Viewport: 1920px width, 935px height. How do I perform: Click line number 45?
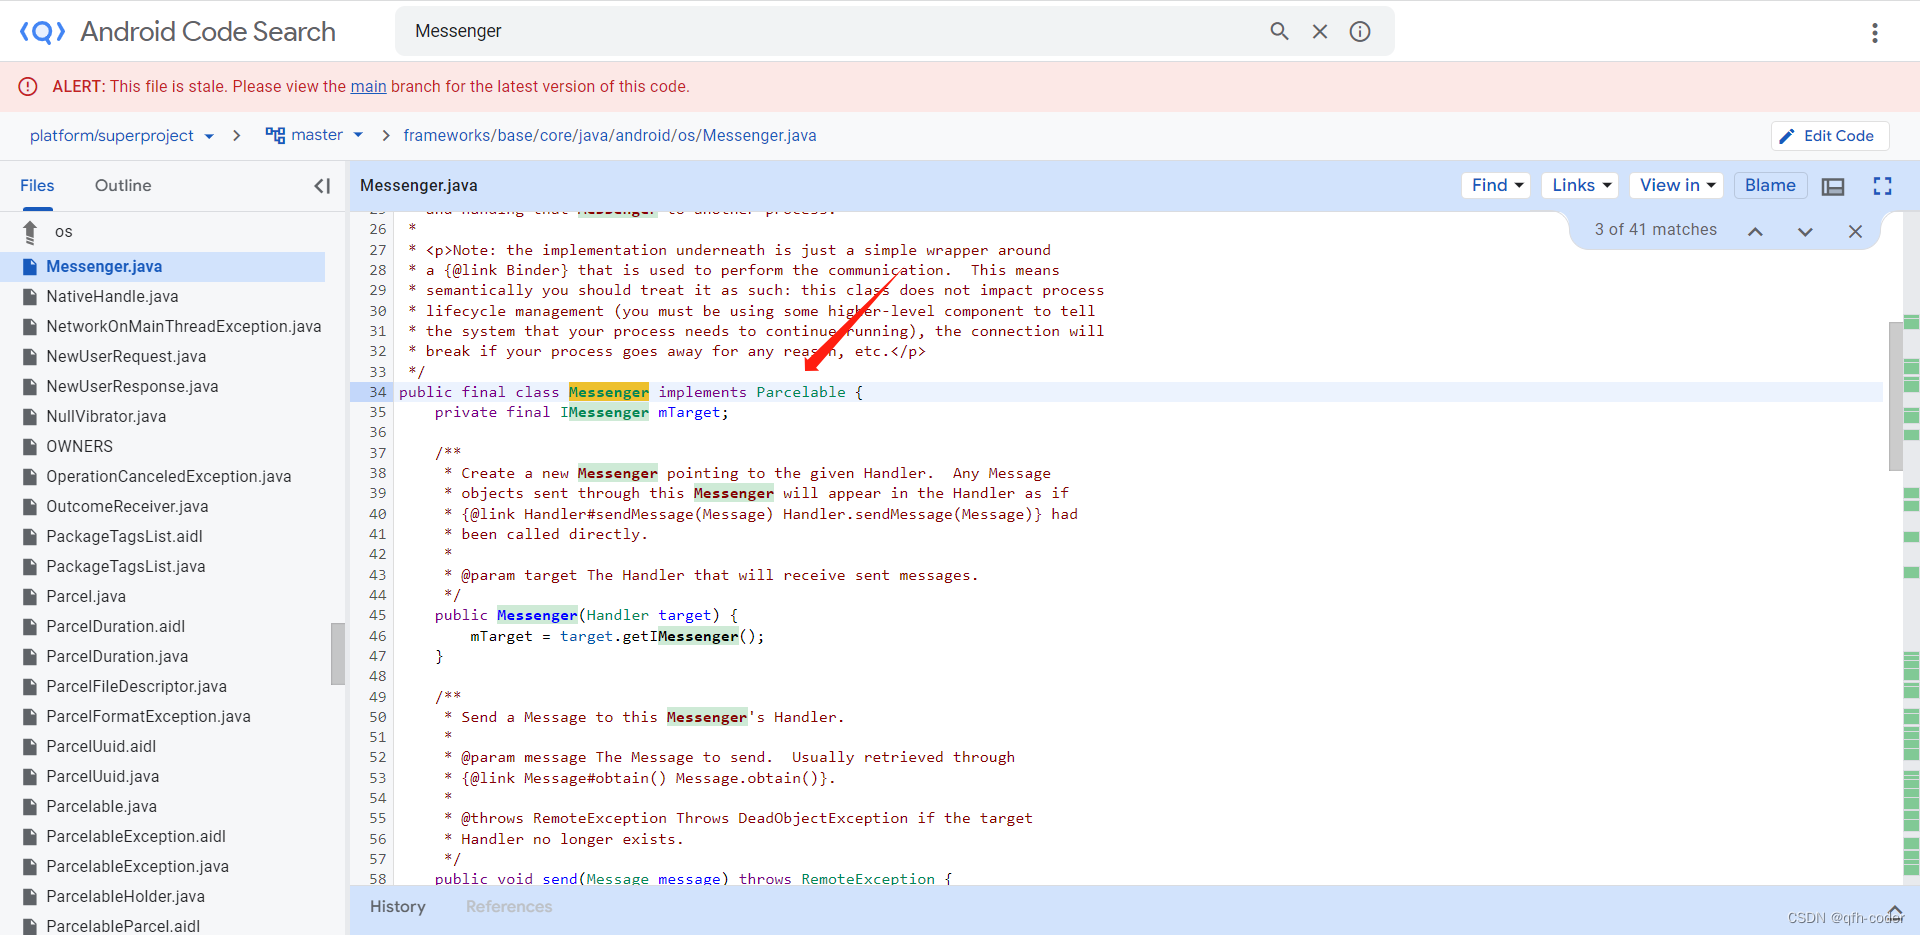click(x=377, y=616)
